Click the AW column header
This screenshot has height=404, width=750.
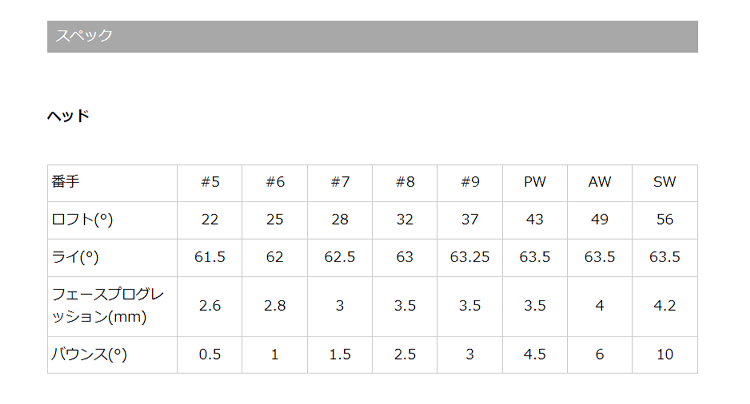(x=600, y=182)
